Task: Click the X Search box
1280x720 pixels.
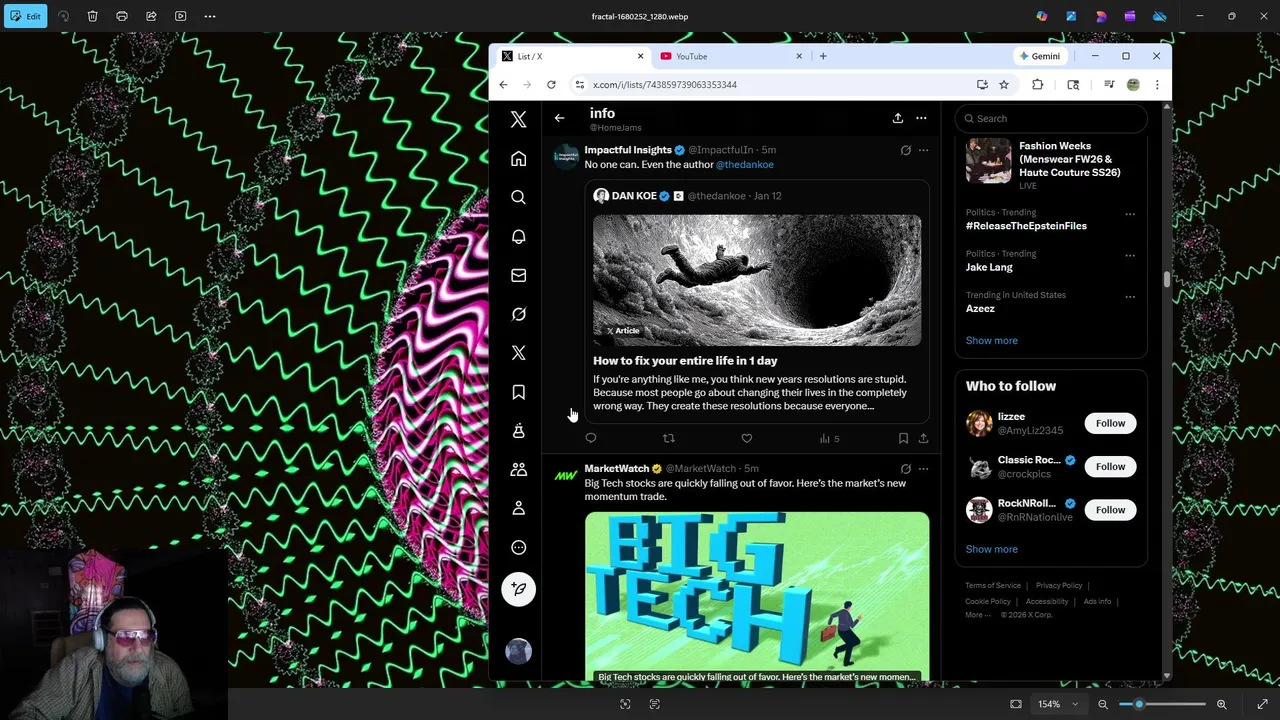Action: point(1051,118)
